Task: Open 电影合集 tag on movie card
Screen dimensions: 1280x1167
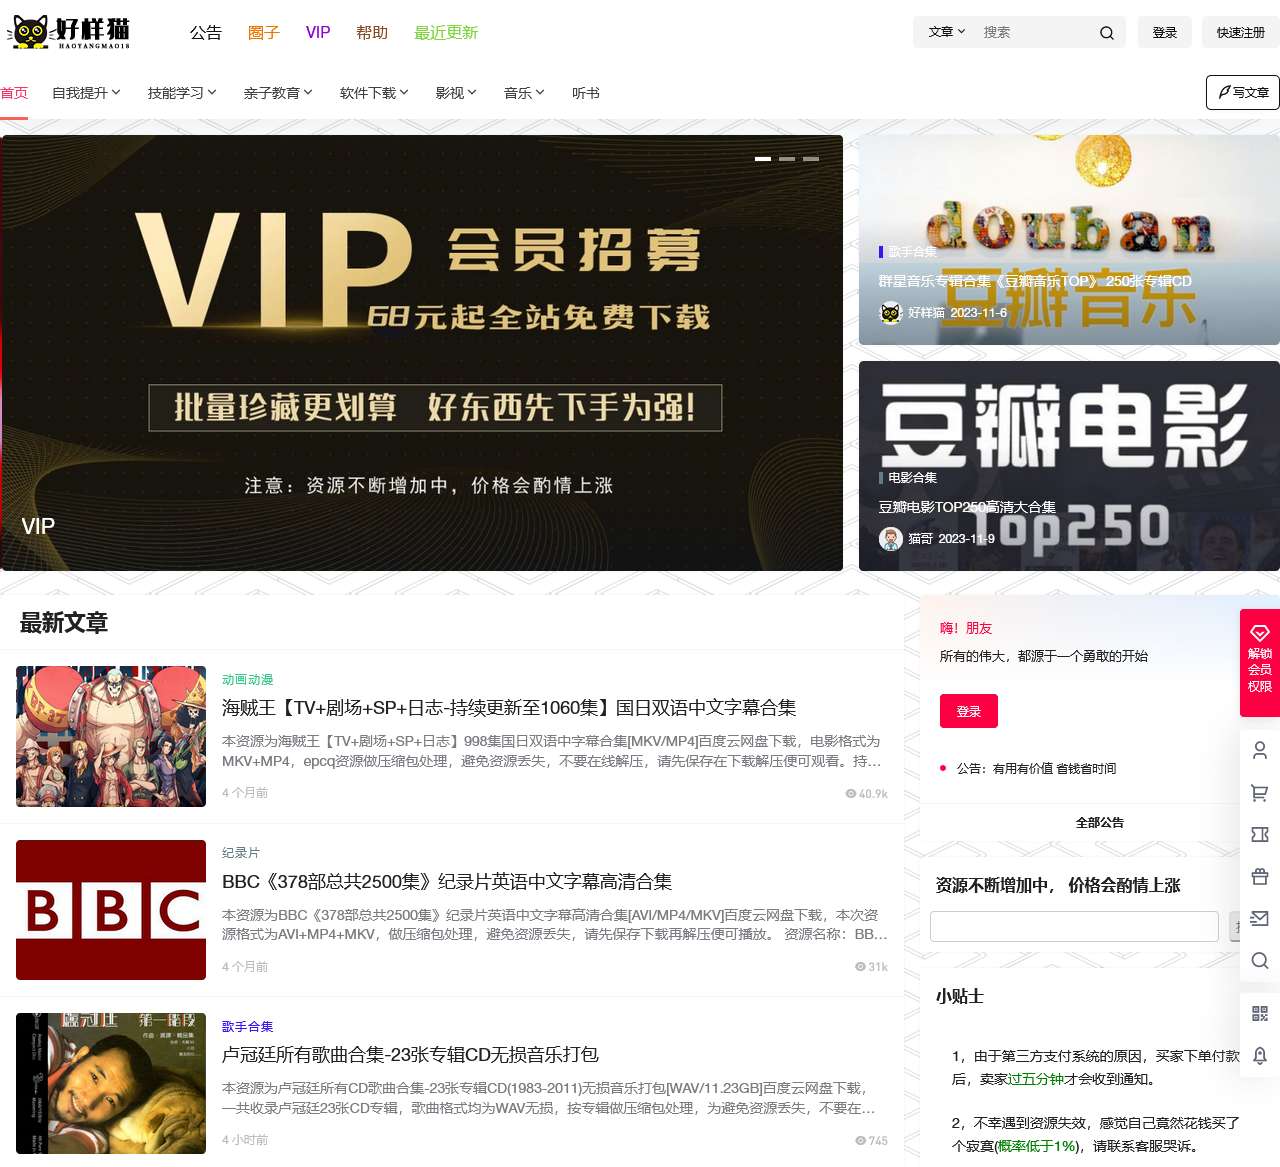Action: 912,478
